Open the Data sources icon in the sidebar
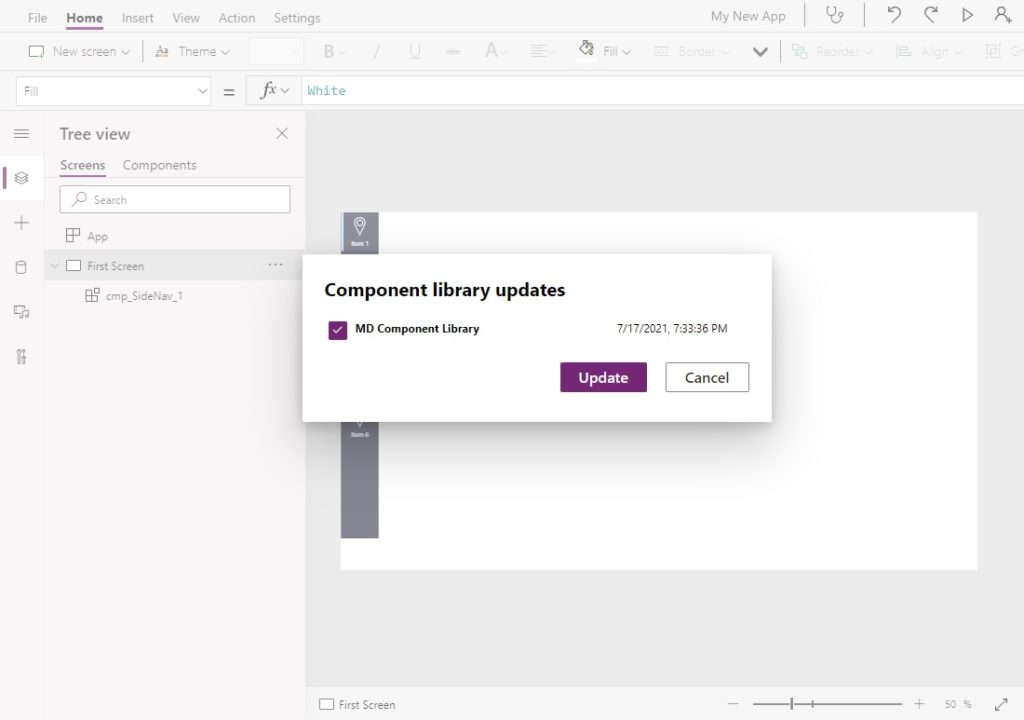Screen dimensions: 1024x720 21,267
